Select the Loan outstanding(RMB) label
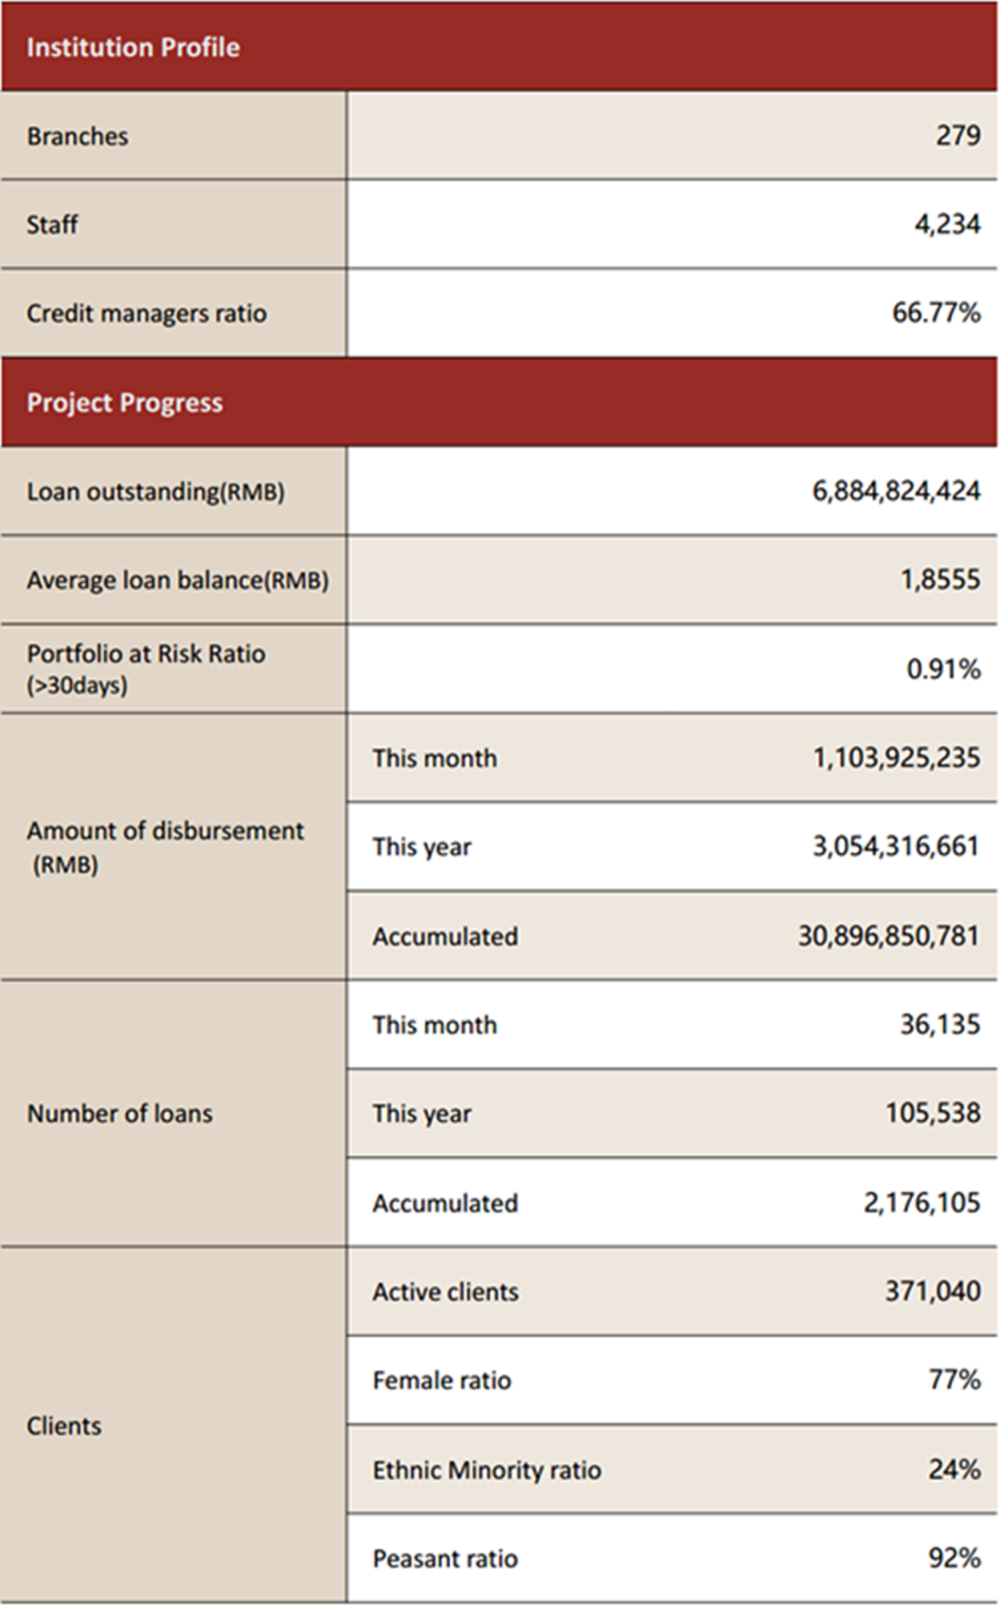This screenshot has height=1606, width=1000. [x=156, y=492]
